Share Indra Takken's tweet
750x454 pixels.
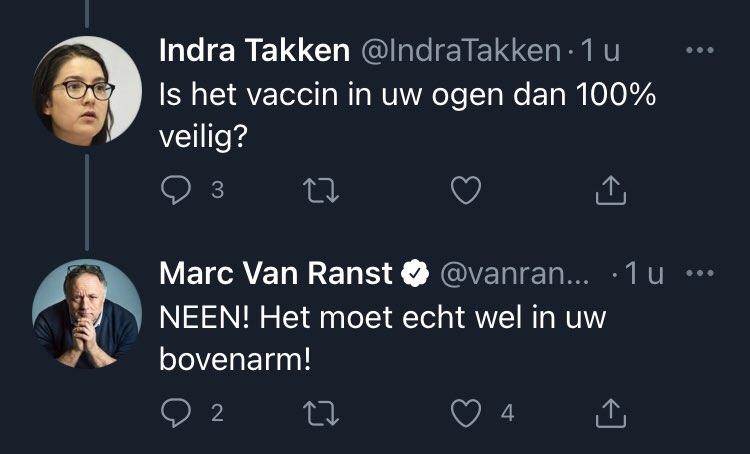tap(610, 190)
